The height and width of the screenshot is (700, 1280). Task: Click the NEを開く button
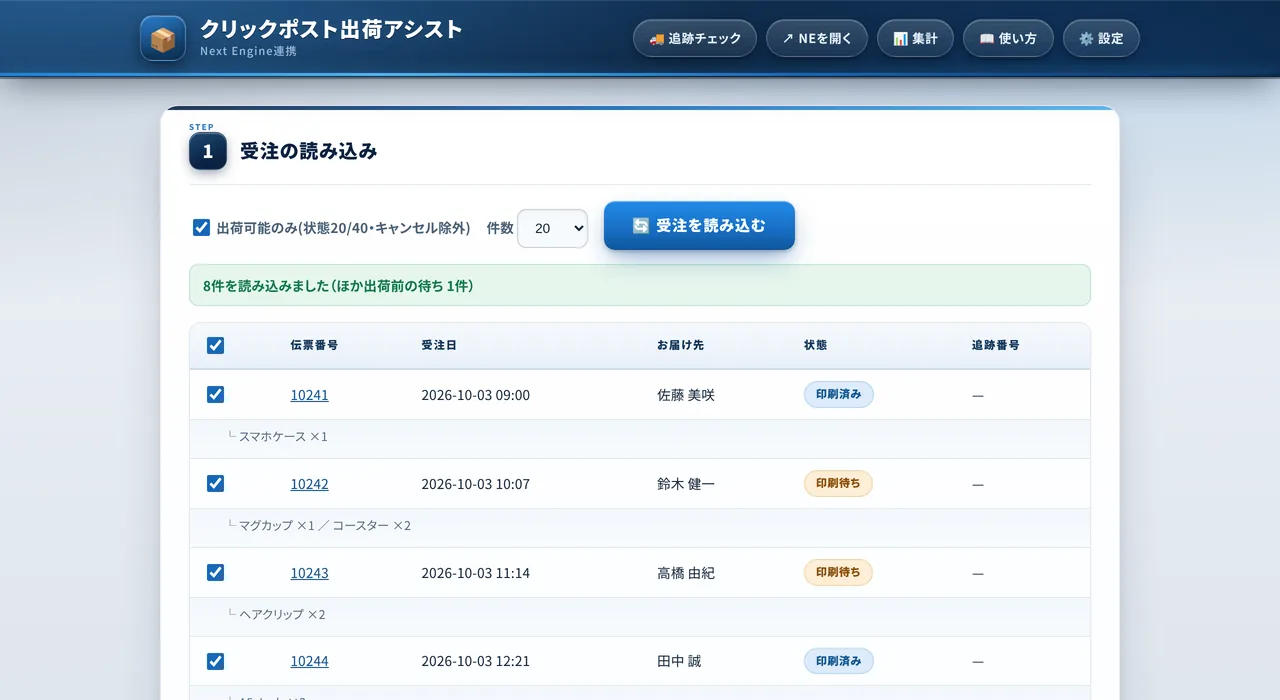817,38
